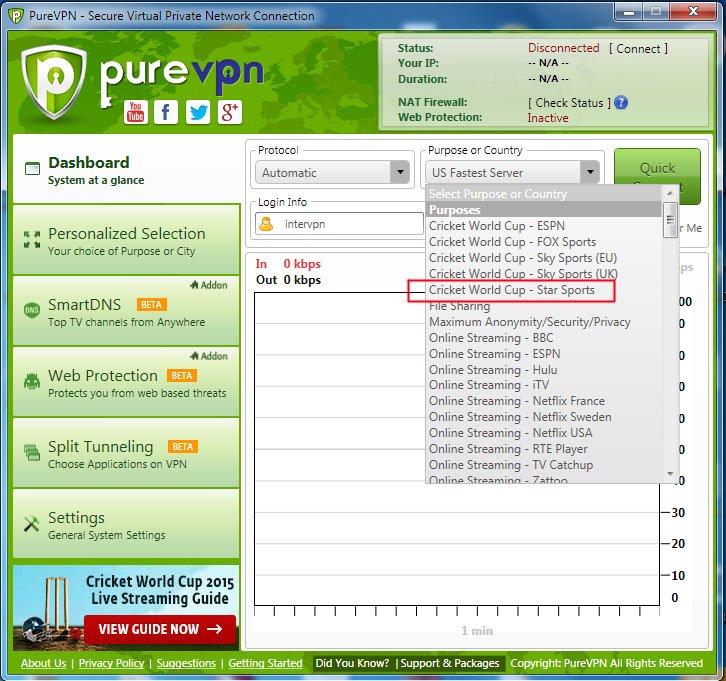Image resolution: width=726 pixels, height=681 pixels.
Task: Select Cricket World Cup - Sky Sports (EU)
Action: coord(544,258)
